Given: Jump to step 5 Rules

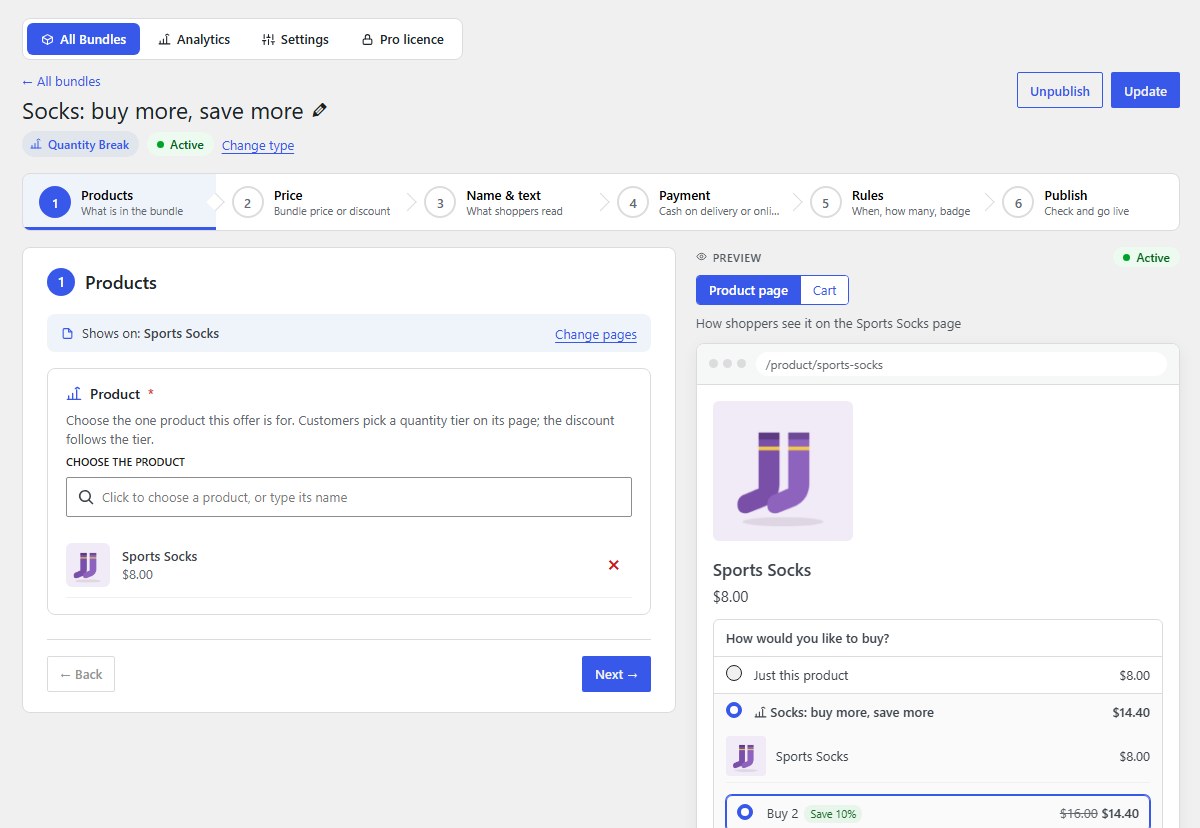Looking at the screenshot, I should (891, 202).
